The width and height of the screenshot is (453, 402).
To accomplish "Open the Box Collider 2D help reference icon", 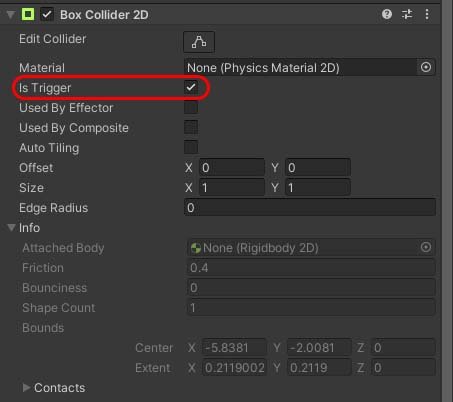I will (387, 14).
